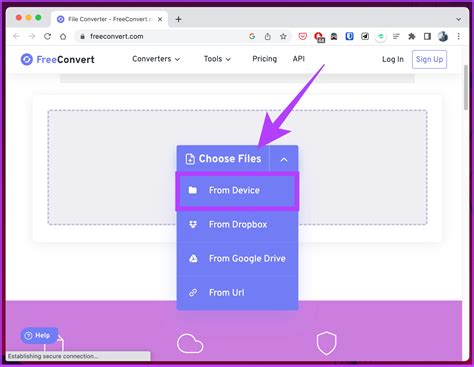Click the browser forward arrow
474x367 pixels.
click(x=32, y=36)
